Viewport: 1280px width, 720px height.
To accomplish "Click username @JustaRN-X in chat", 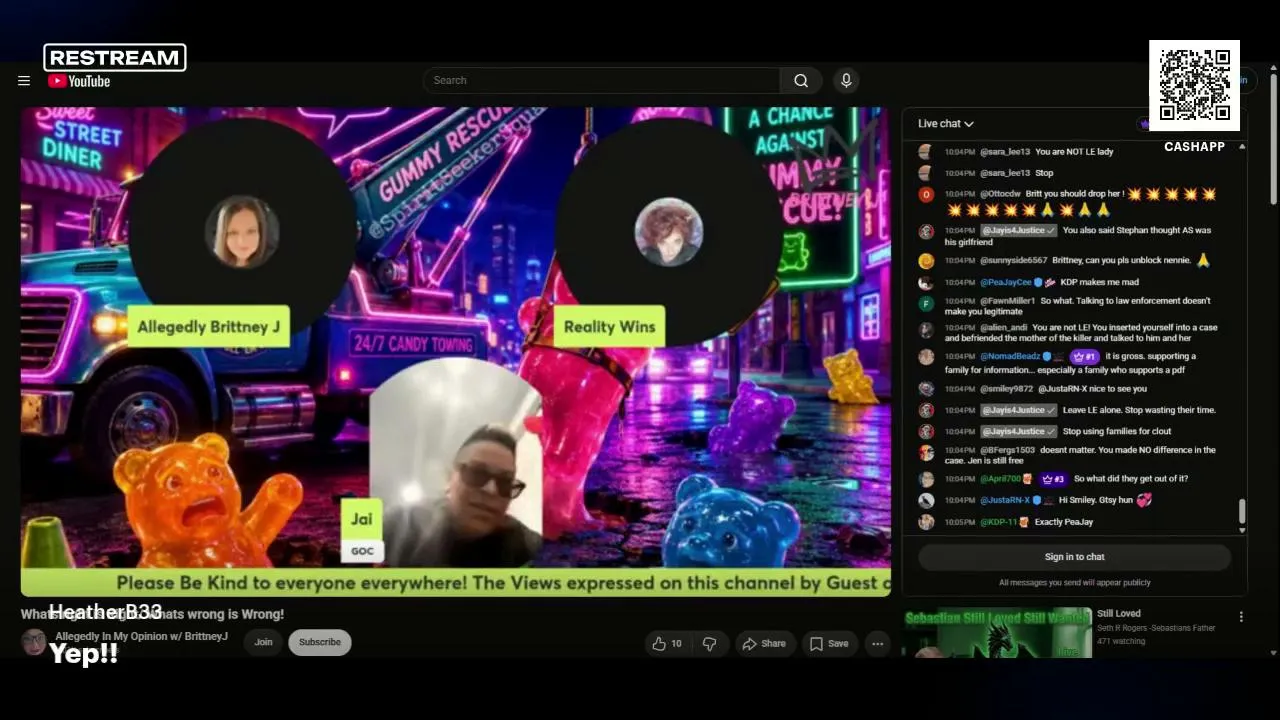I will tap(1005, 500).
